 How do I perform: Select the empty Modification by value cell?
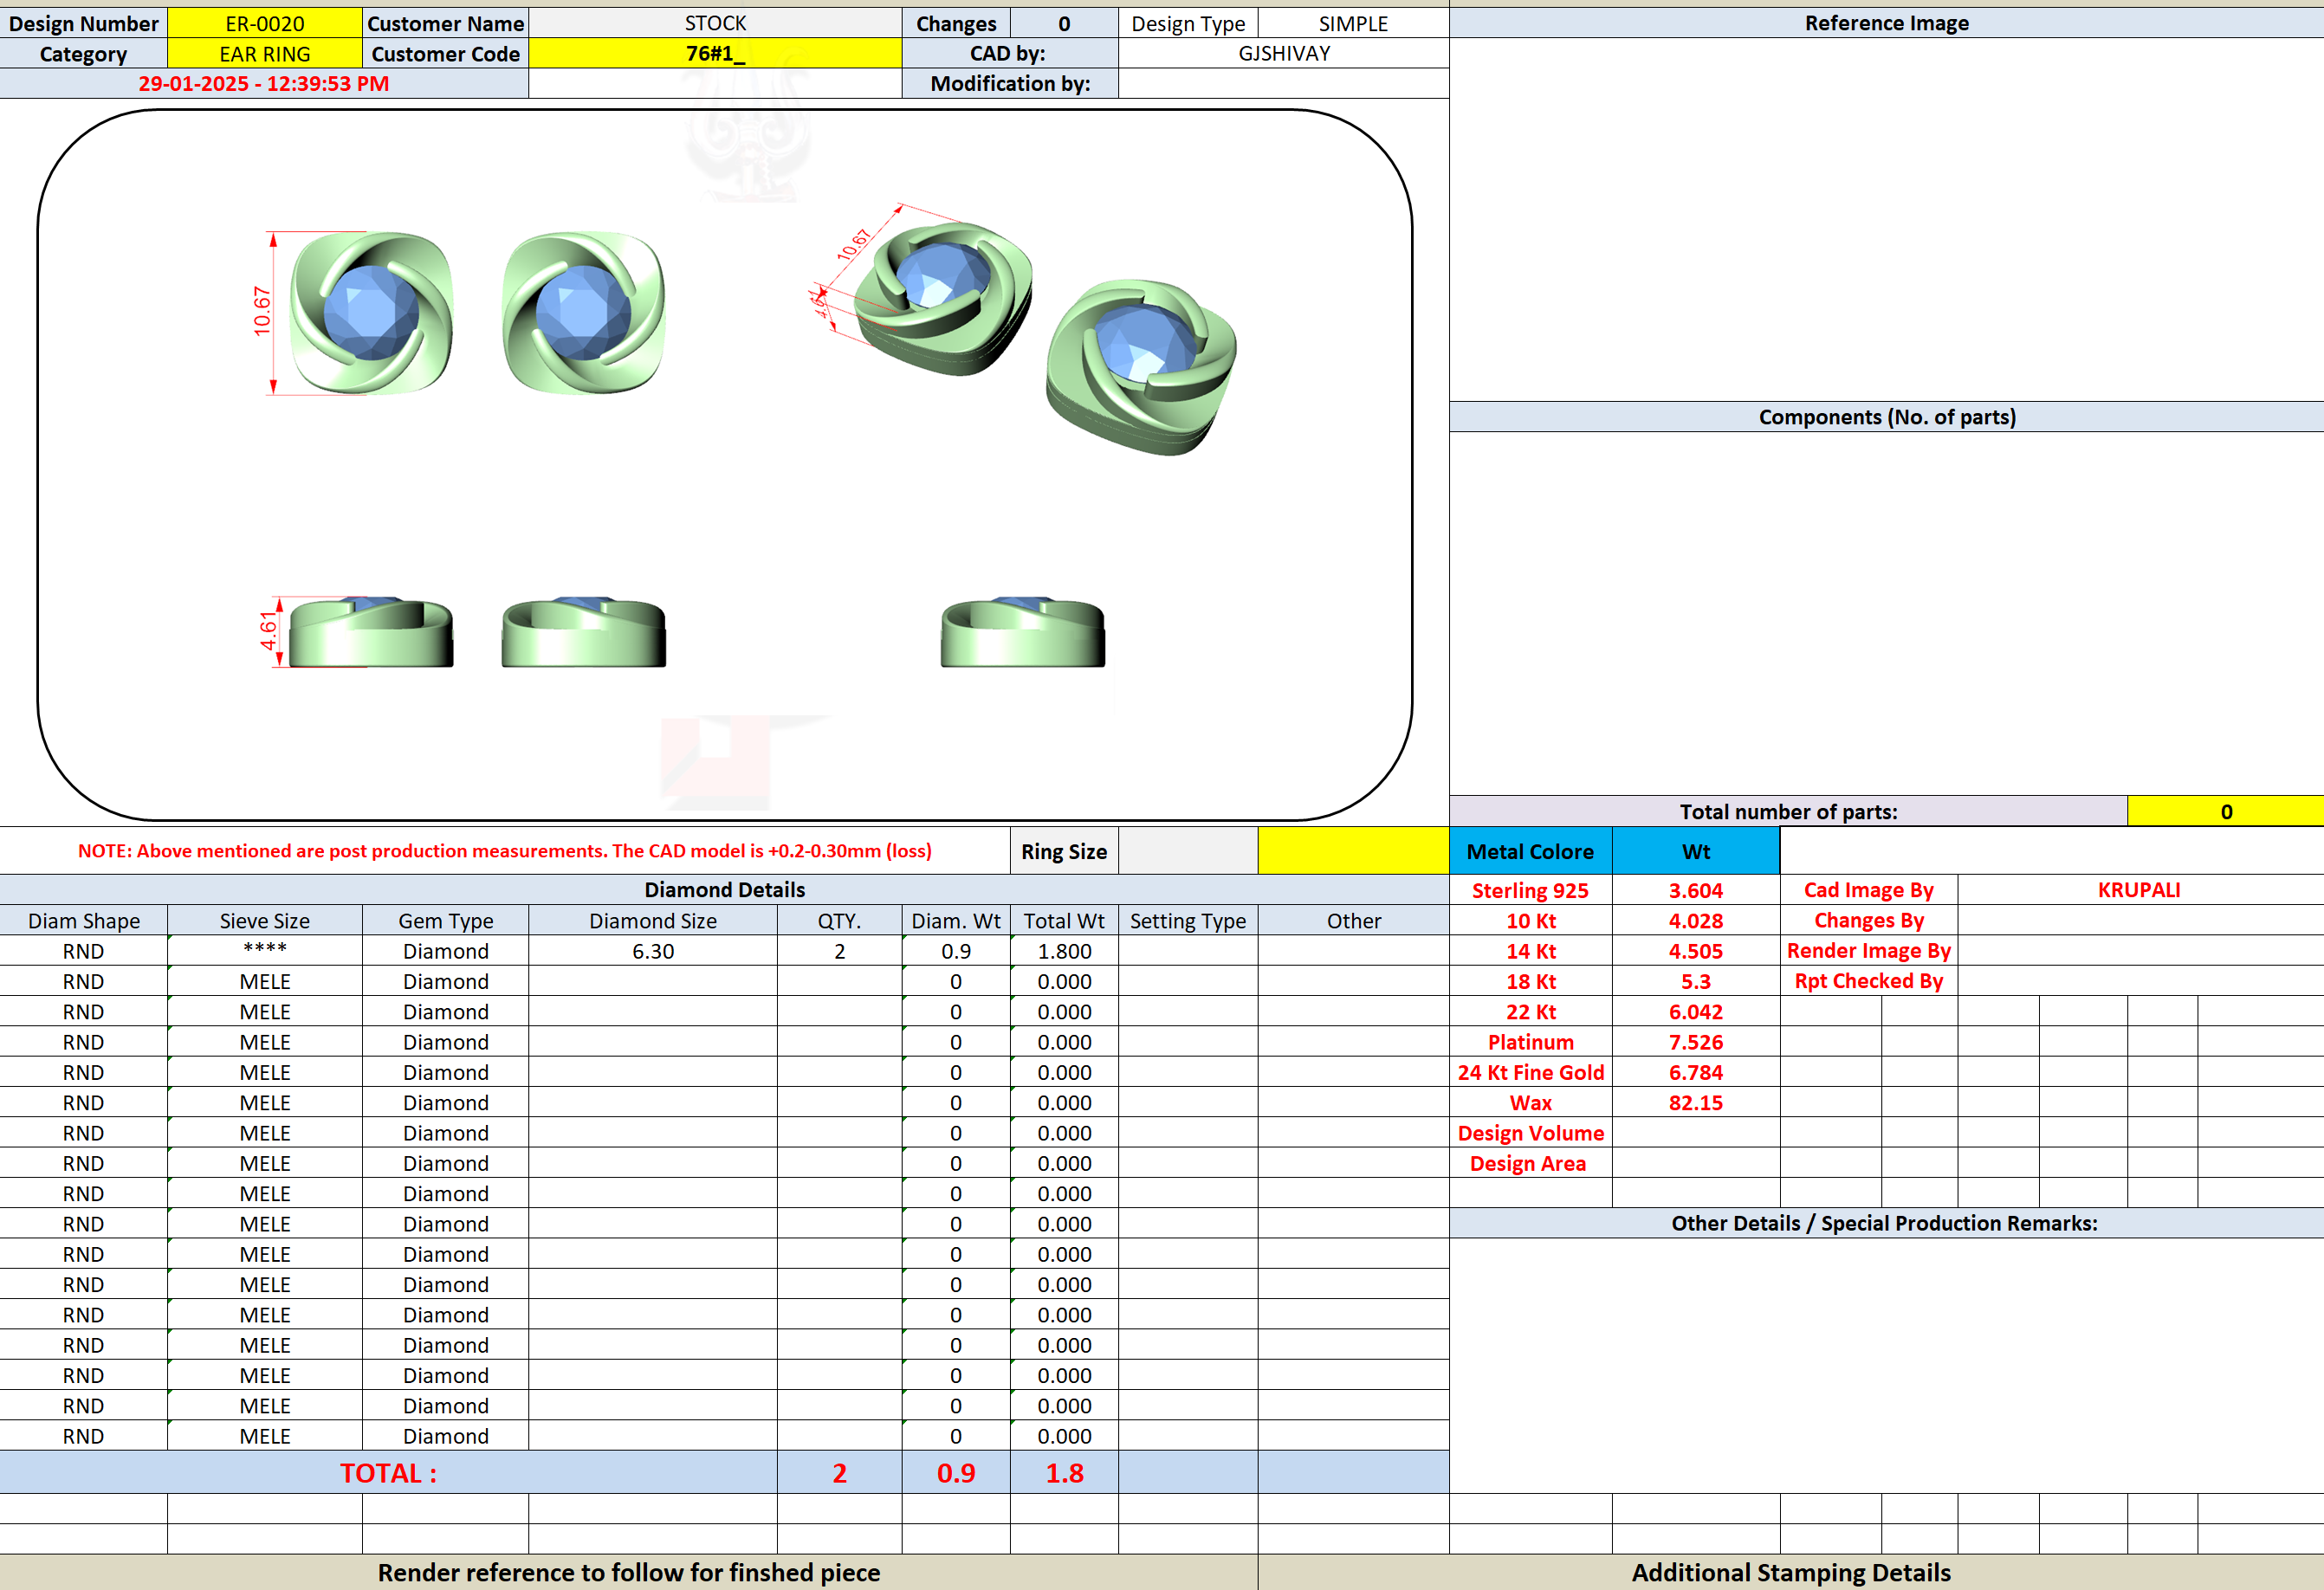tap(1284, 84)
